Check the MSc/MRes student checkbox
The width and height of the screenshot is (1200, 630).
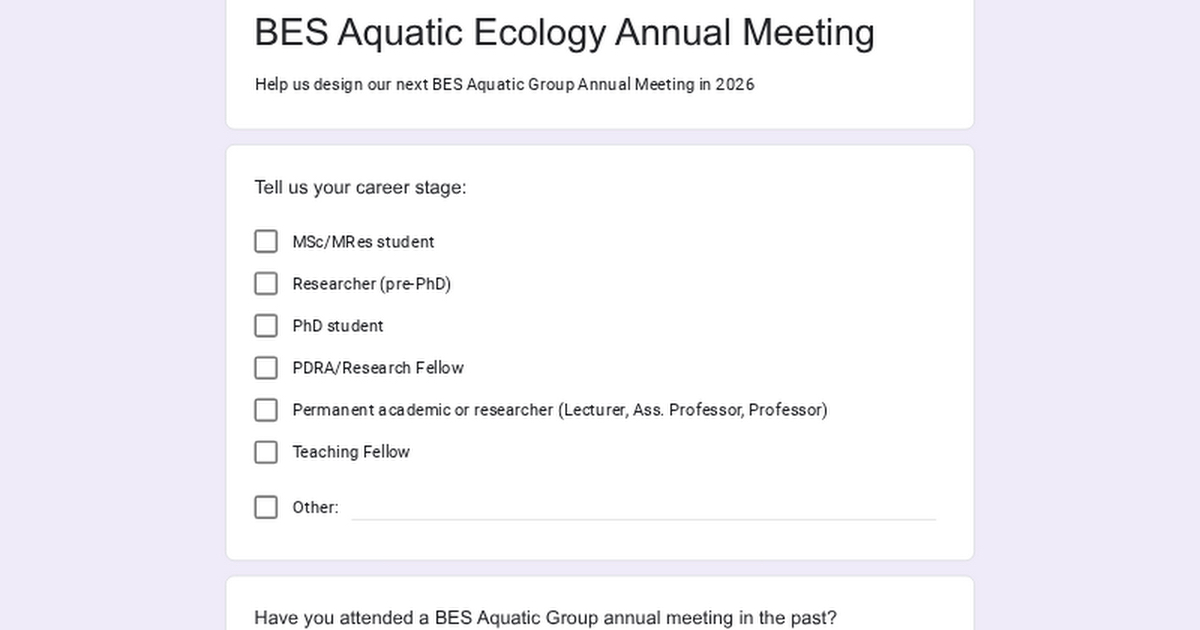266,242
